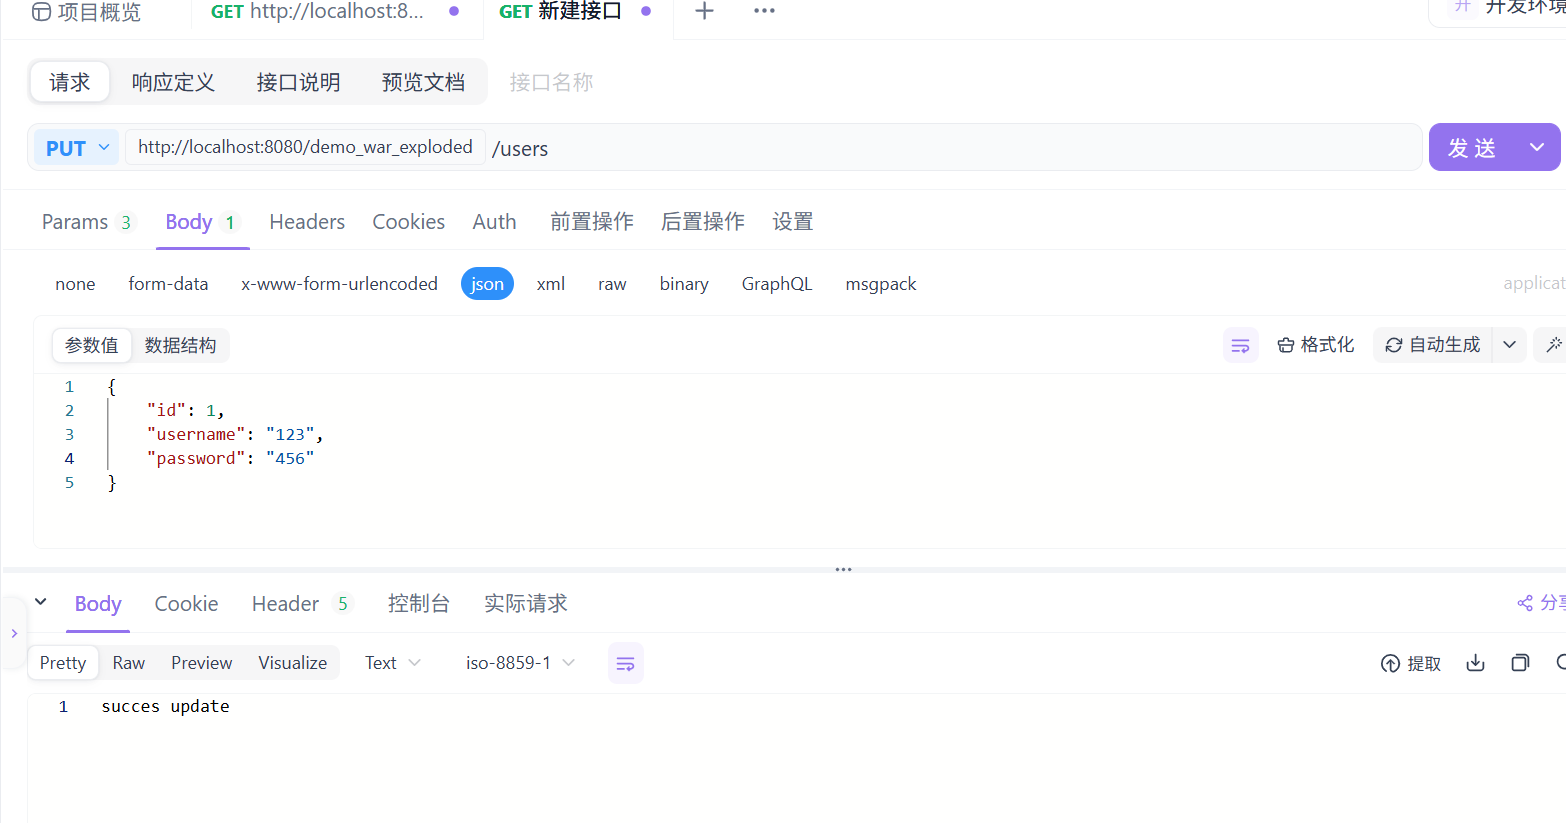Viewport: 1566px width, 823px height.
Task: Open the send button dropdown arrow
Action: tap(1537, 147)
